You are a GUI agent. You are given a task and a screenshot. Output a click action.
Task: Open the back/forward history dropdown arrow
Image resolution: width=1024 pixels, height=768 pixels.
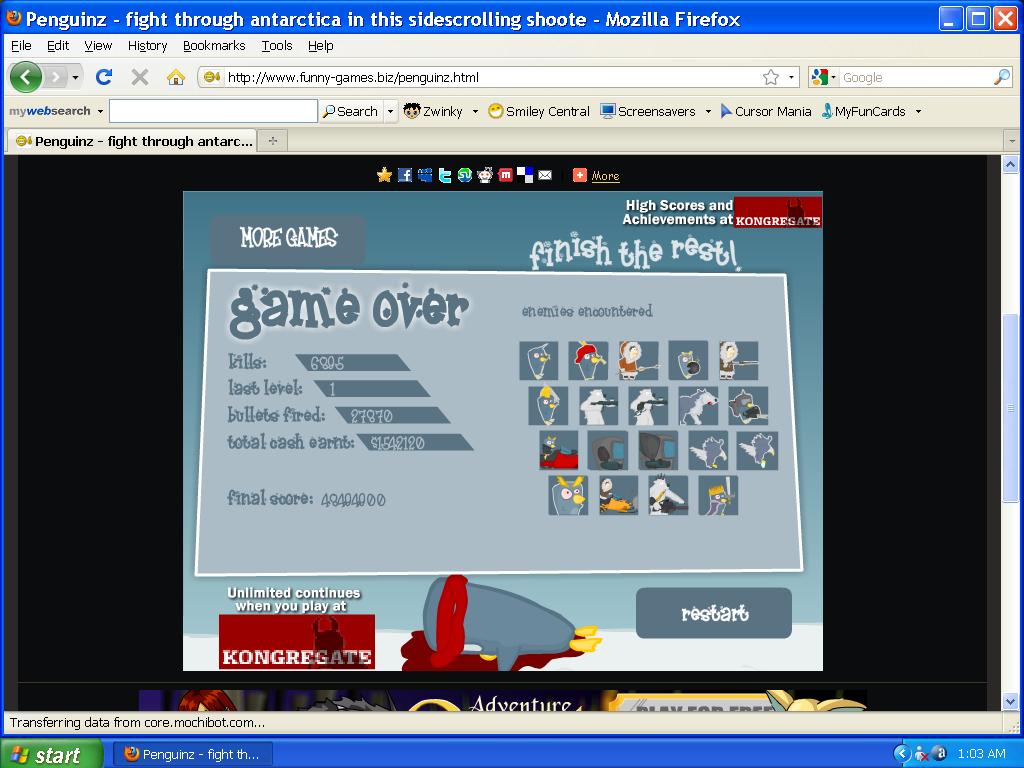[76, 78]
